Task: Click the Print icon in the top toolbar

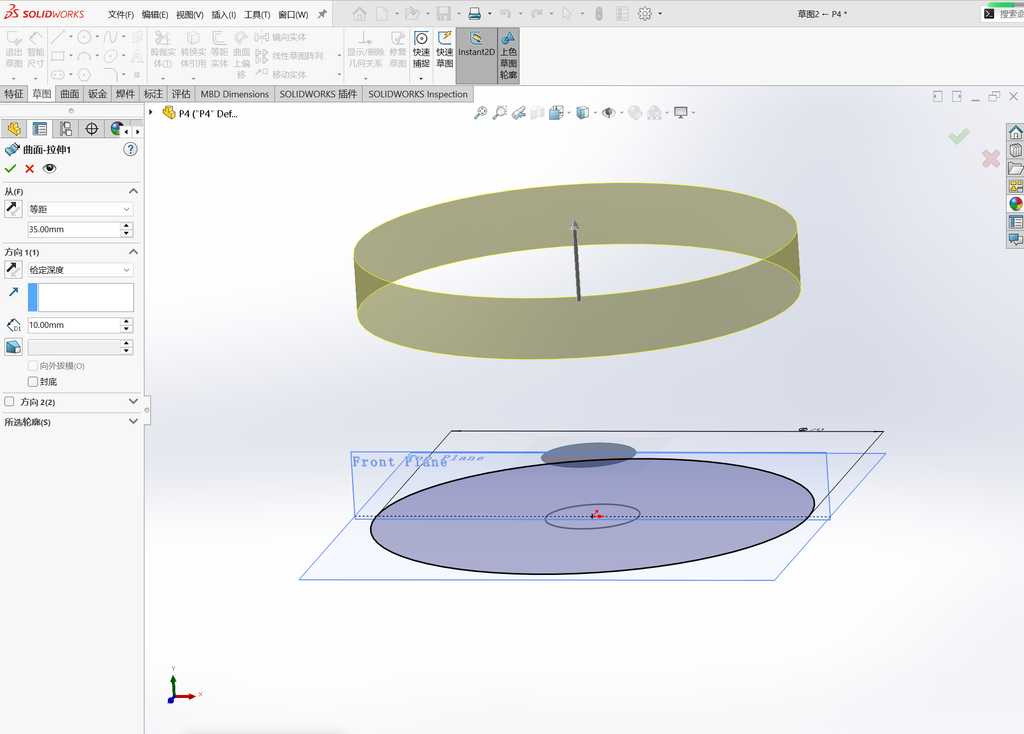Action: [x=475, y=14]
